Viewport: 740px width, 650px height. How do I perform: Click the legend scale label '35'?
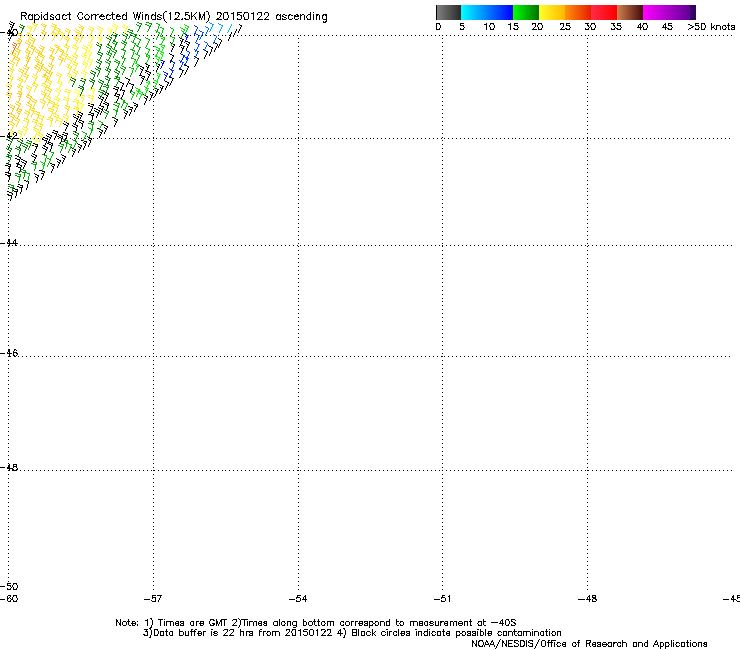616,27
